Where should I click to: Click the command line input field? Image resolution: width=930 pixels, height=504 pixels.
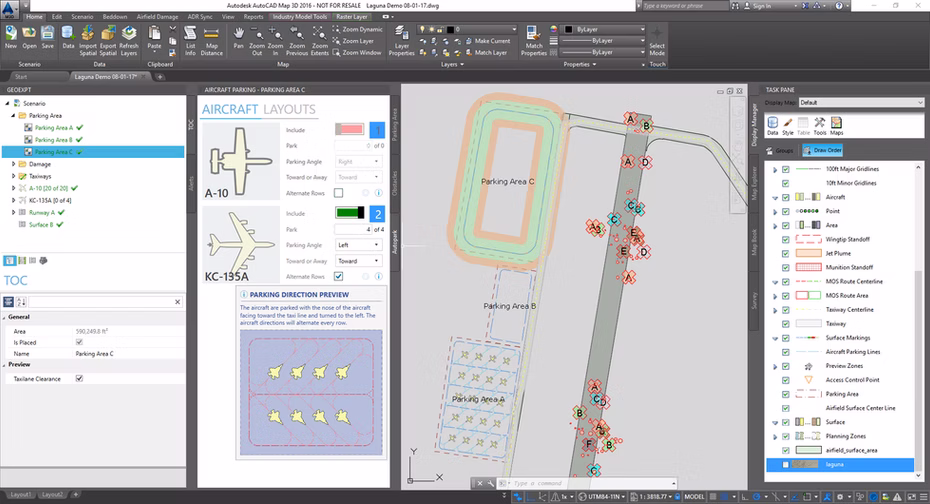pyautogui.click(x=591, y=483)
